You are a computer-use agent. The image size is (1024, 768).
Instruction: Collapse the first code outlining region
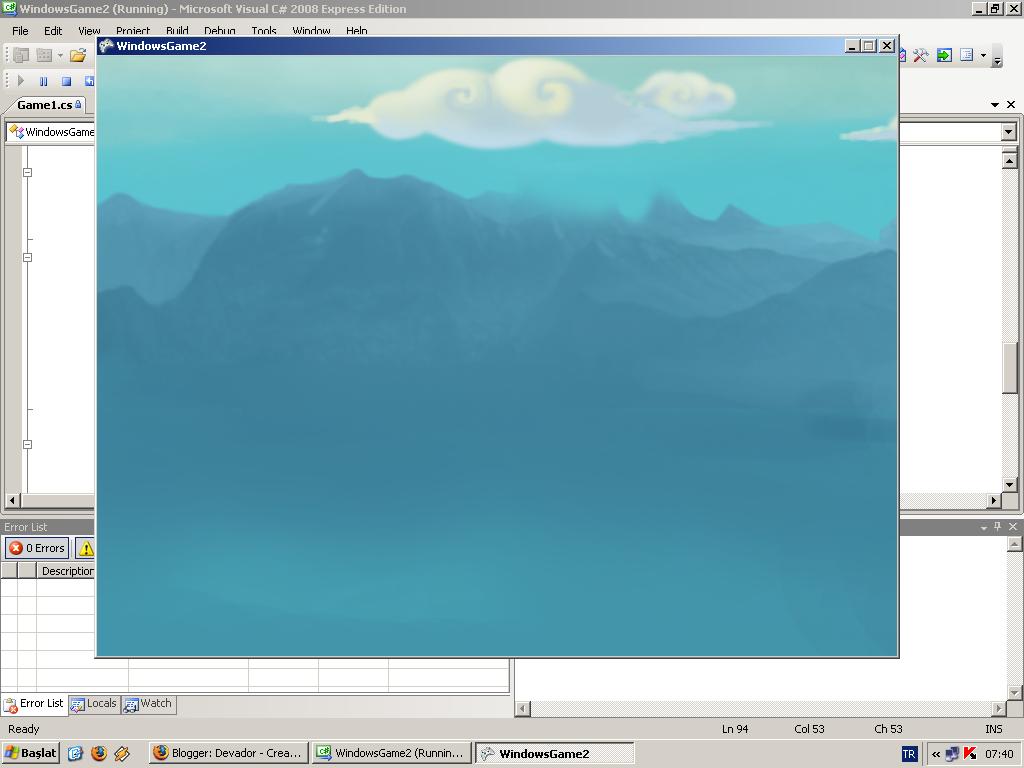pyautogui.click(x=27, y=172)
